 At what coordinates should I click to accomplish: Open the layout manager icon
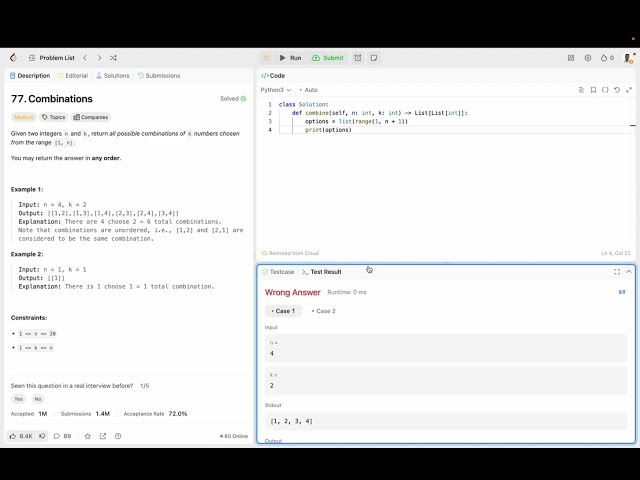pos(571,58)
